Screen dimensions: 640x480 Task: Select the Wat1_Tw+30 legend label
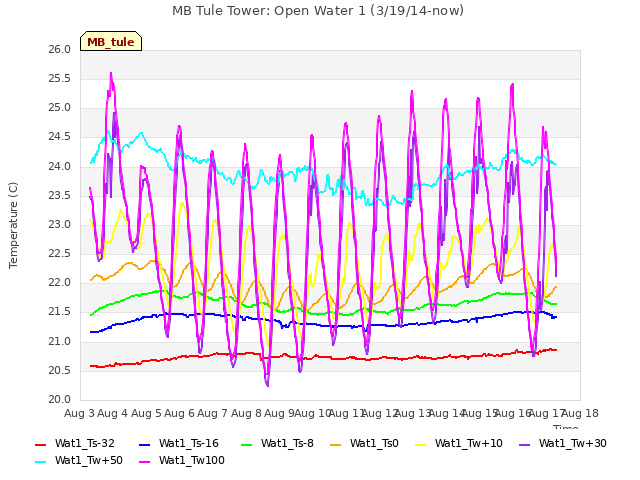click(x=573, y=444)
